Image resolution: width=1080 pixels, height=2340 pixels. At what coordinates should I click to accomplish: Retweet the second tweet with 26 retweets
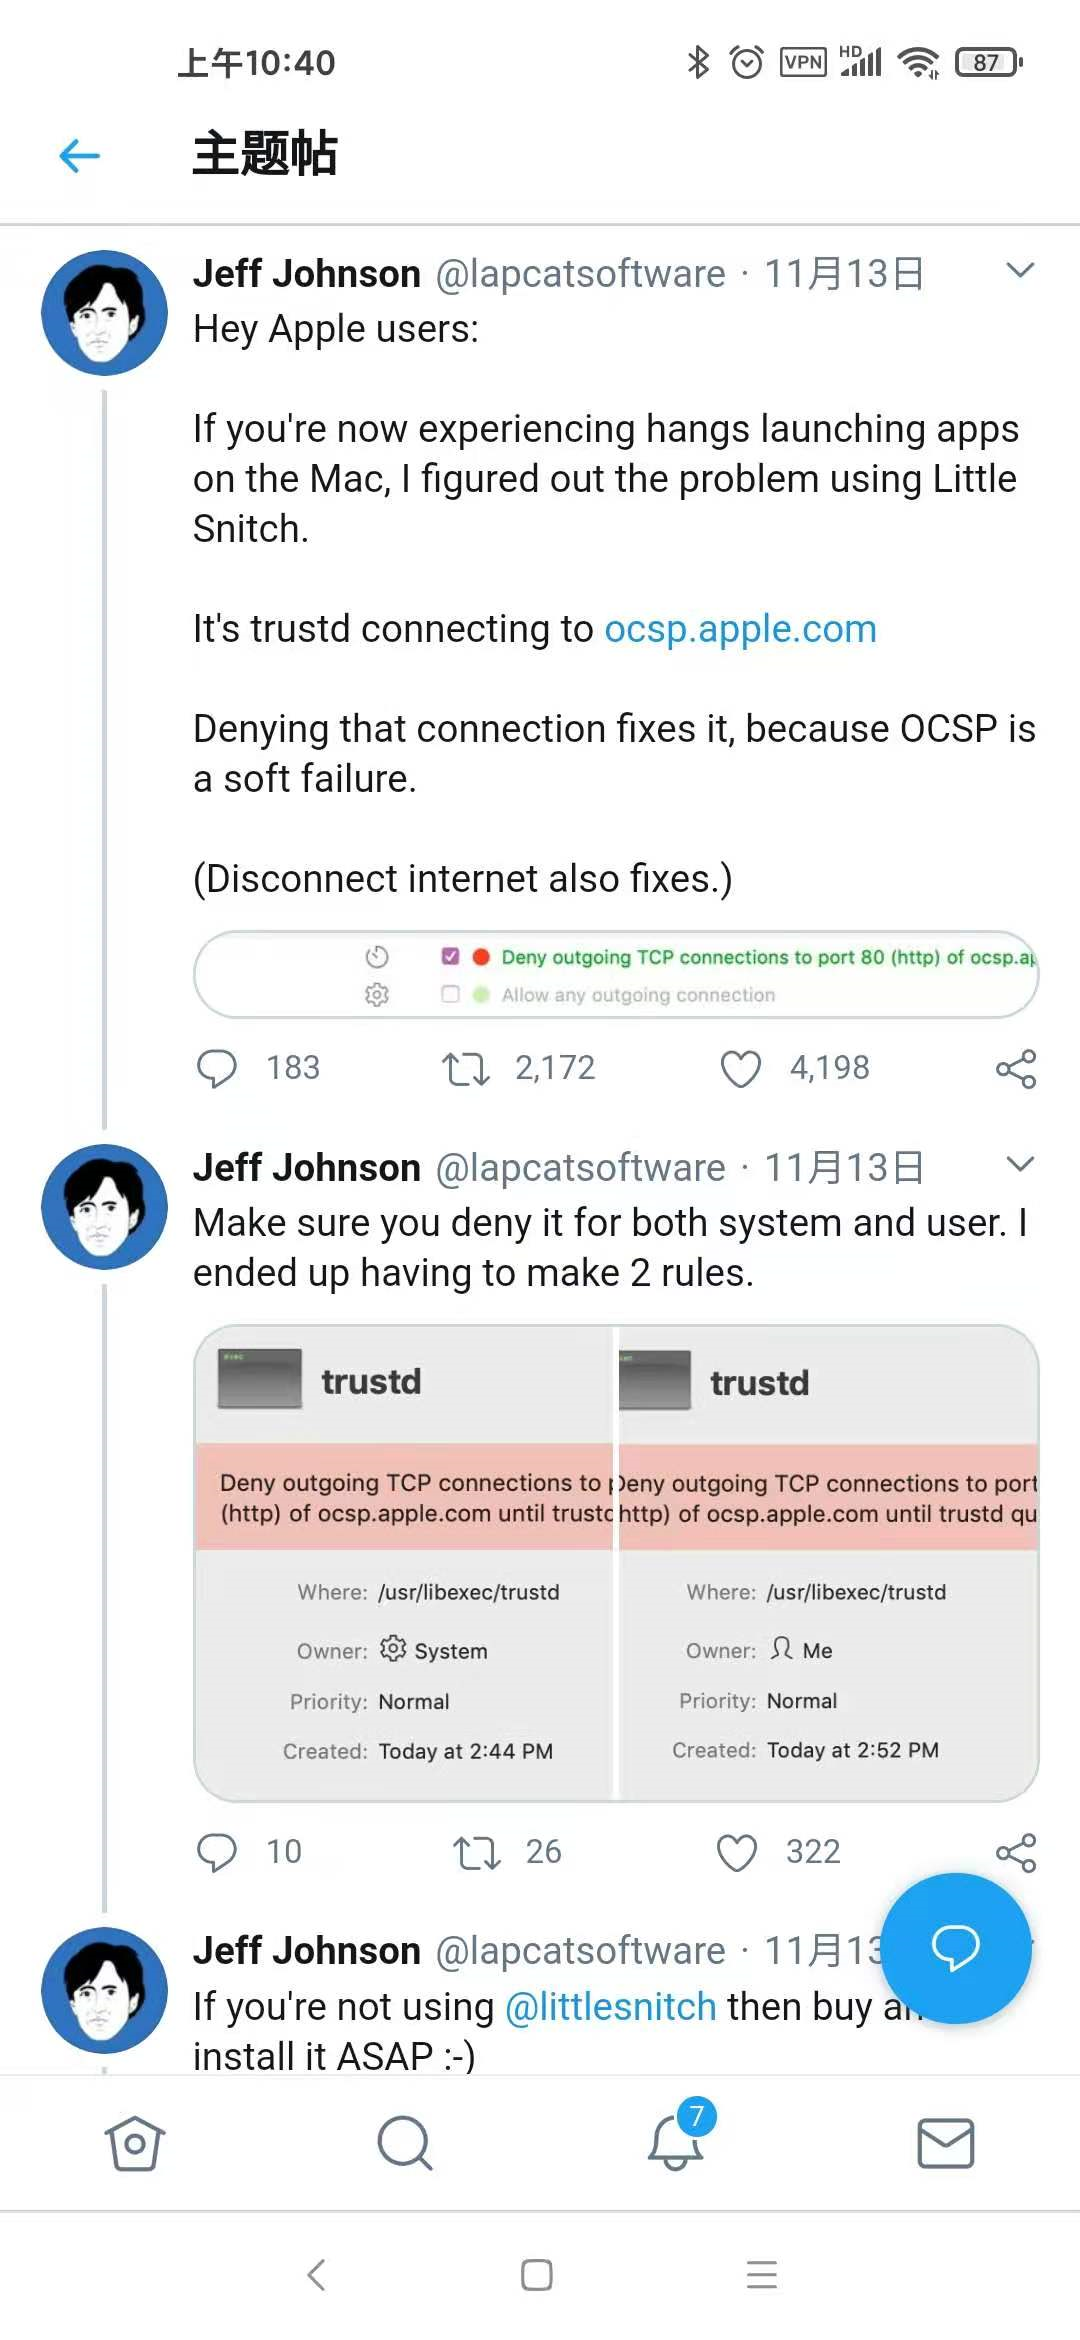(476, 1852)
